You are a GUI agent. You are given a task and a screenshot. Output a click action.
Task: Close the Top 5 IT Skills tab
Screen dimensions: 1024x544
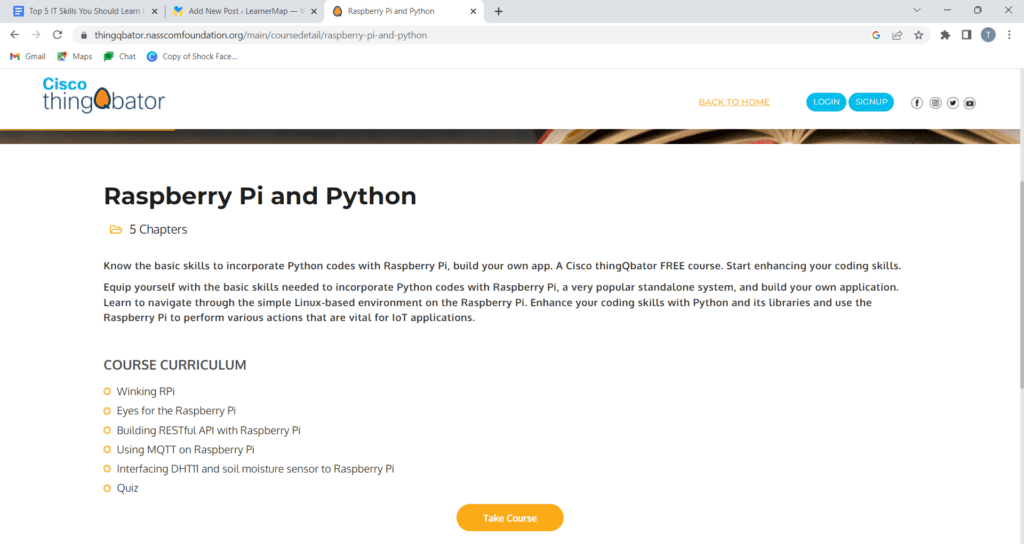click(x=155, y=11)
